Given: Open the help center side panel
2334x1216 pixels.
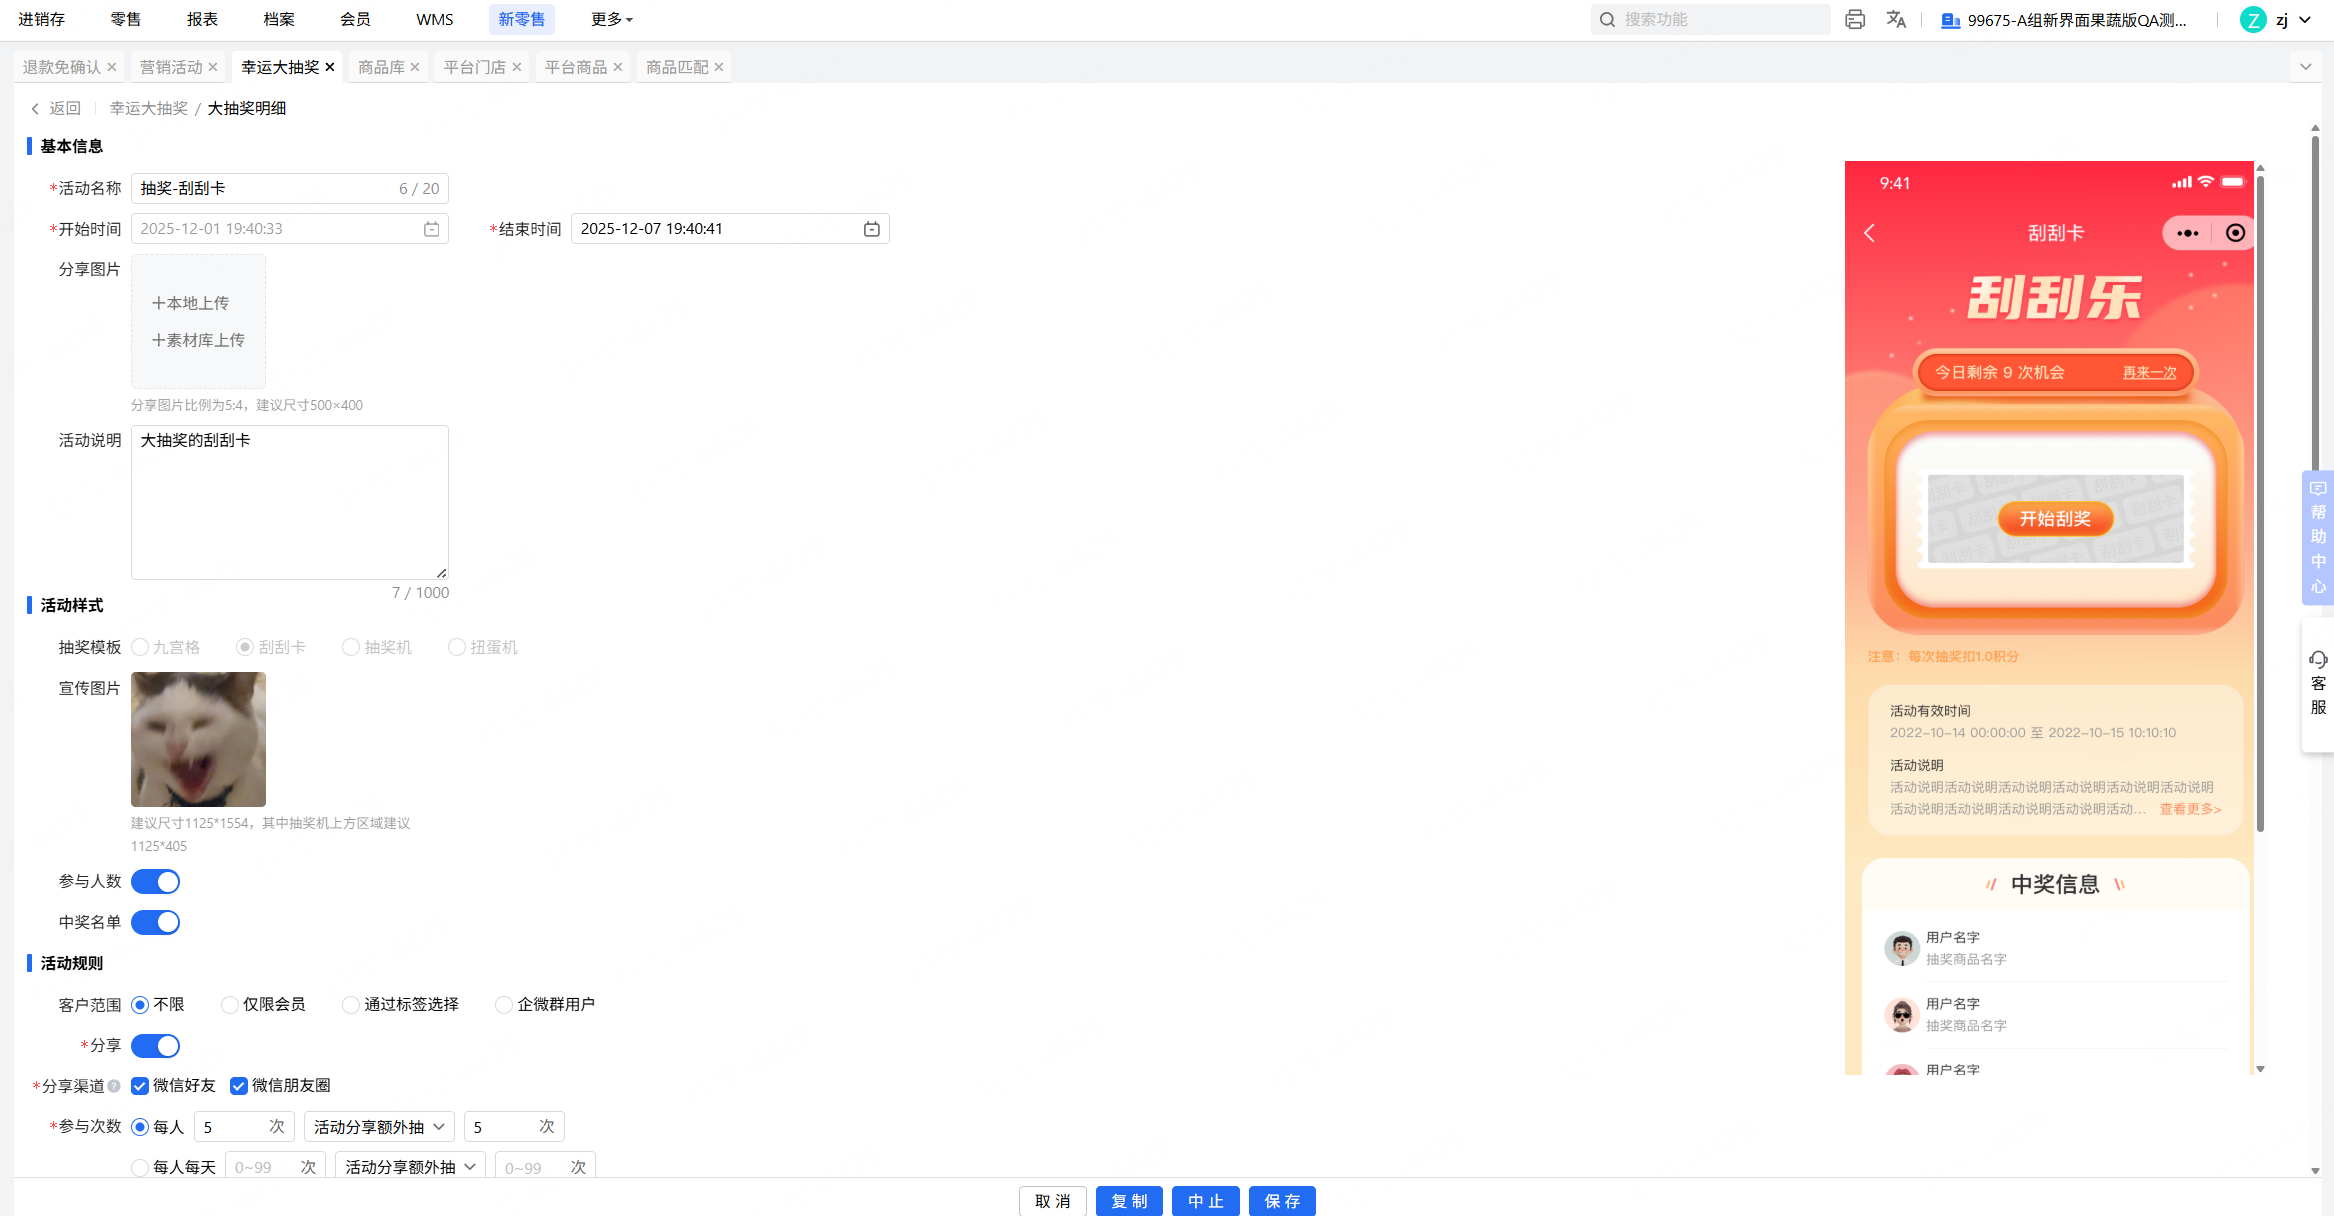Looking at the screenshot, I should point(2317,537).
